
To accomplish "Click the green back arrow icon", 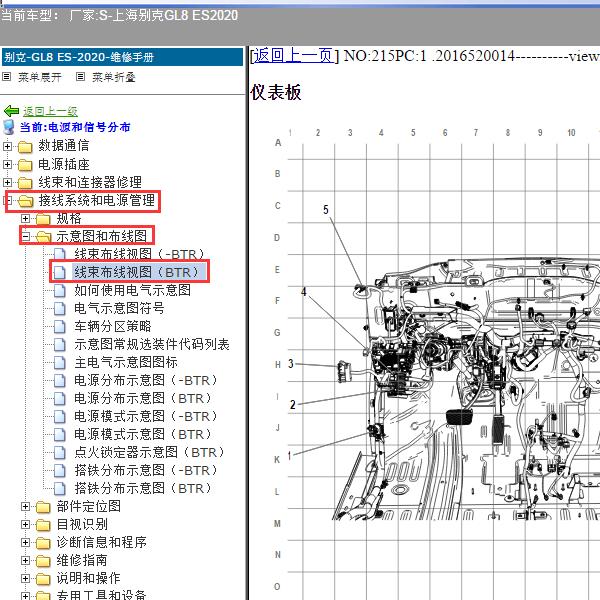I will coord(11,111).
